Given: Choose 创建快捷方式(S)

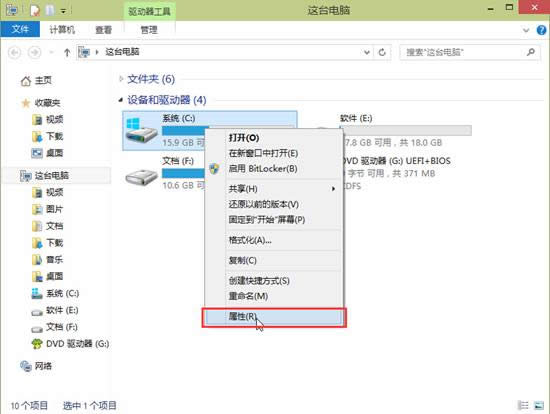Looking at the screenshot, I should tap(259, 281).
